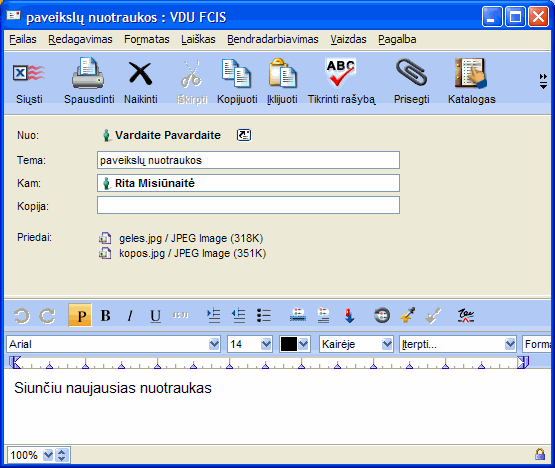Toggle underline text formatting
The height and width of the screenshot is (468, 555).
[155, 315]
